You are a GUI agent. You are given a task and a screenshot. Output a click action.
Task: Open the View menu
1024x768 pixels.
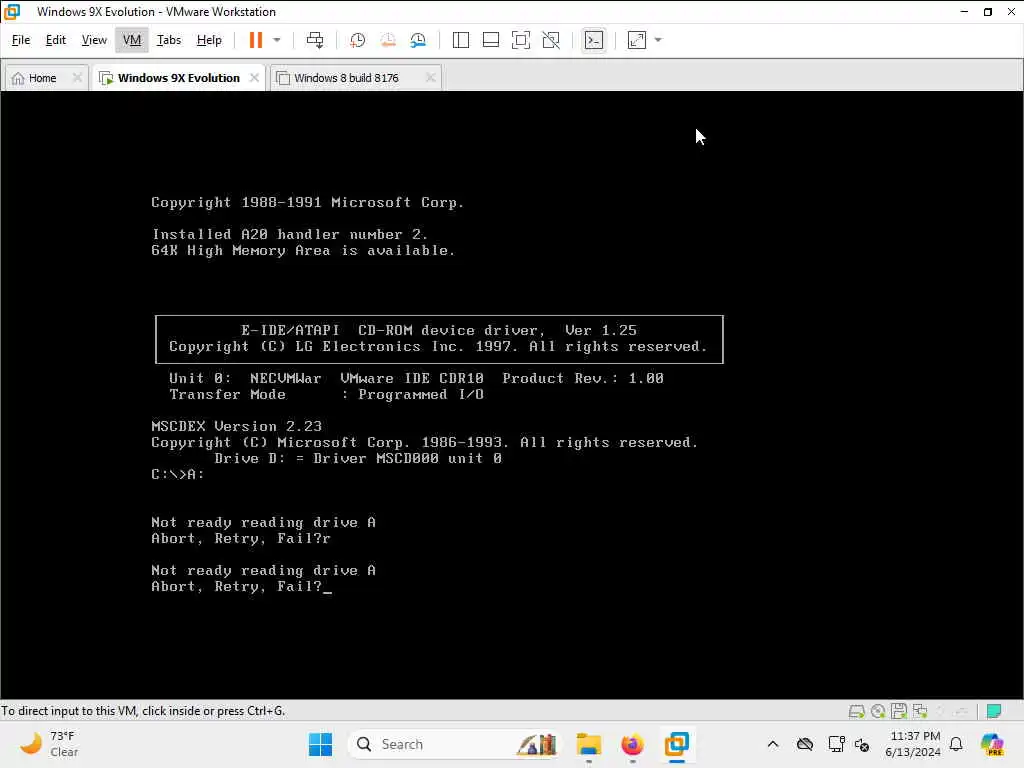94,40
